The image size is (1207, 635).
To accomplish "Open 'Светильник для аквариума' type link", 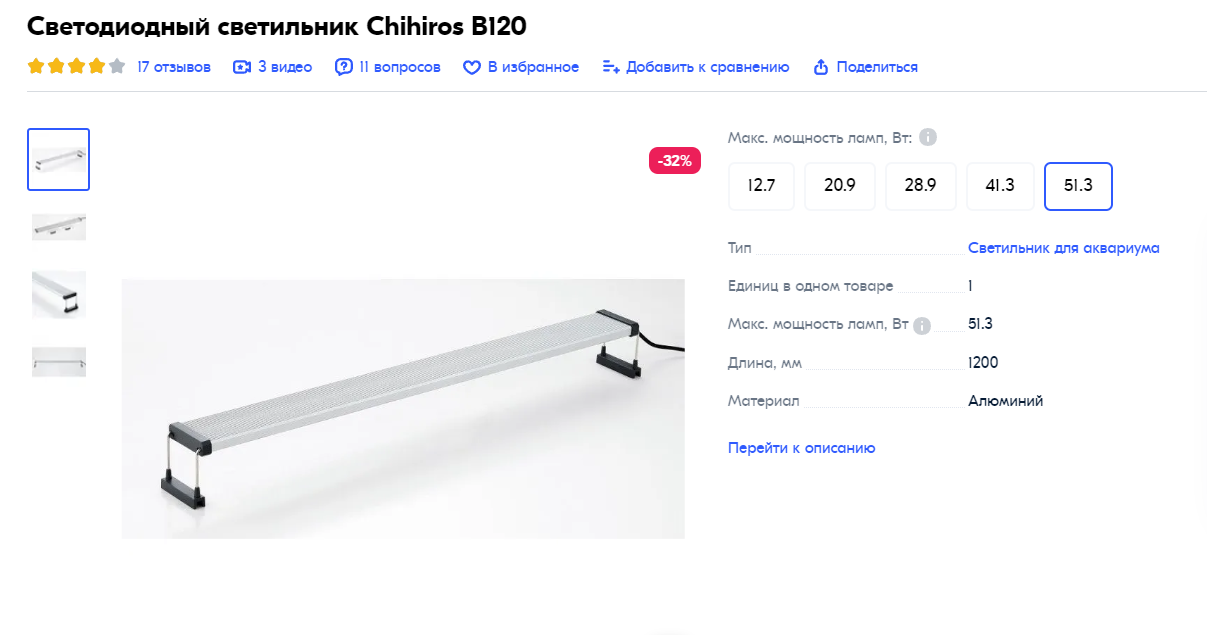I will [1064, 248].
